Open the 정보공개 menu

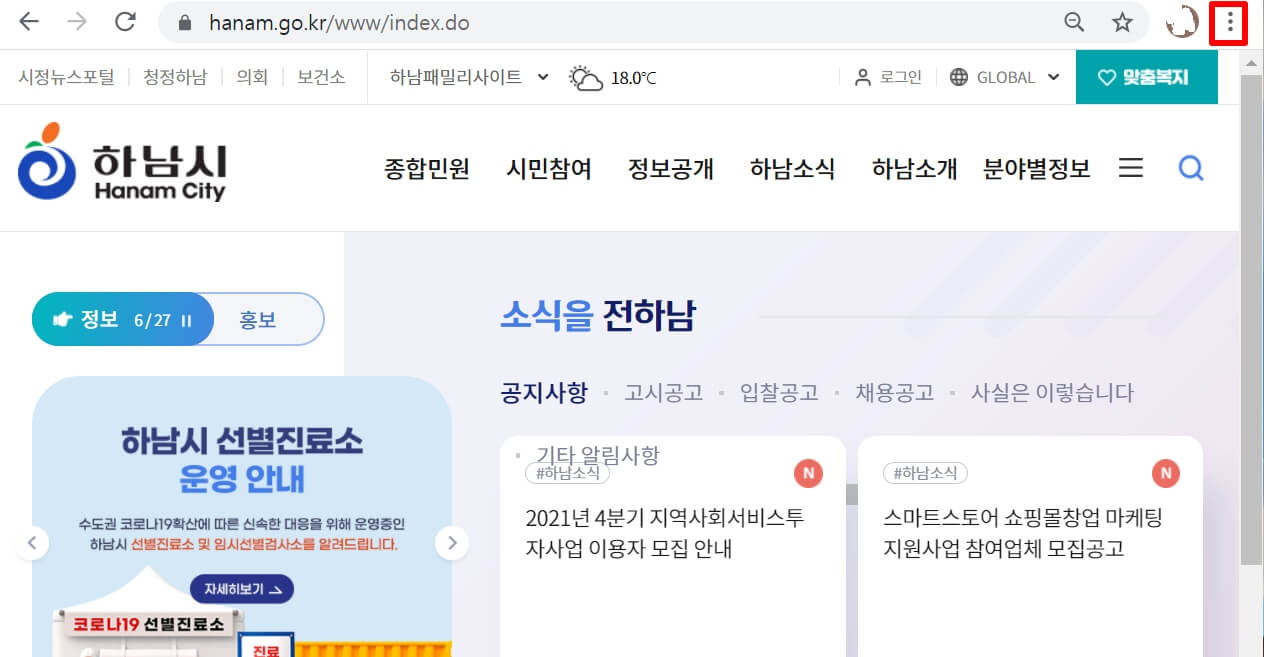click(x=671, y=169)
